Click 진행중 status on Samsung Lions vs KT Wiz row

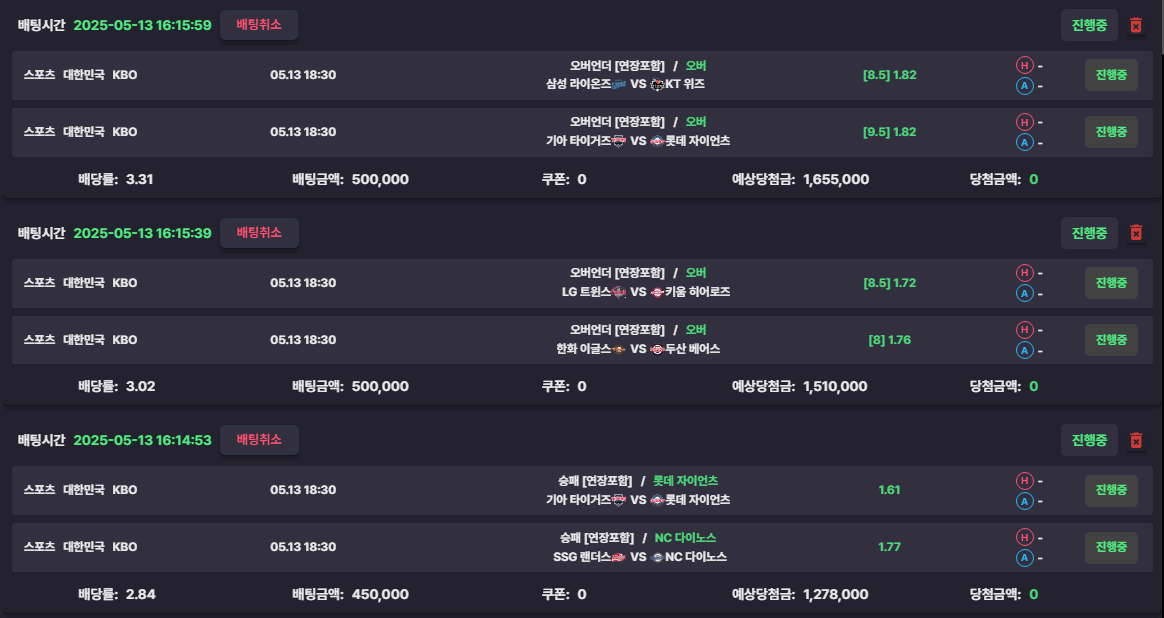coord(1111,75)
